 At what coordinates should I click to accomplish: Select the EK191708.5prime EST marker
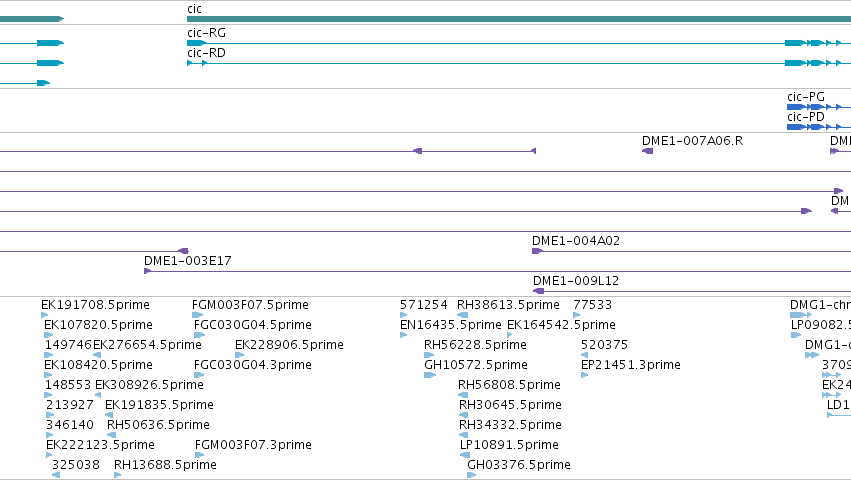pyautogui.click(x=45, y=315)
